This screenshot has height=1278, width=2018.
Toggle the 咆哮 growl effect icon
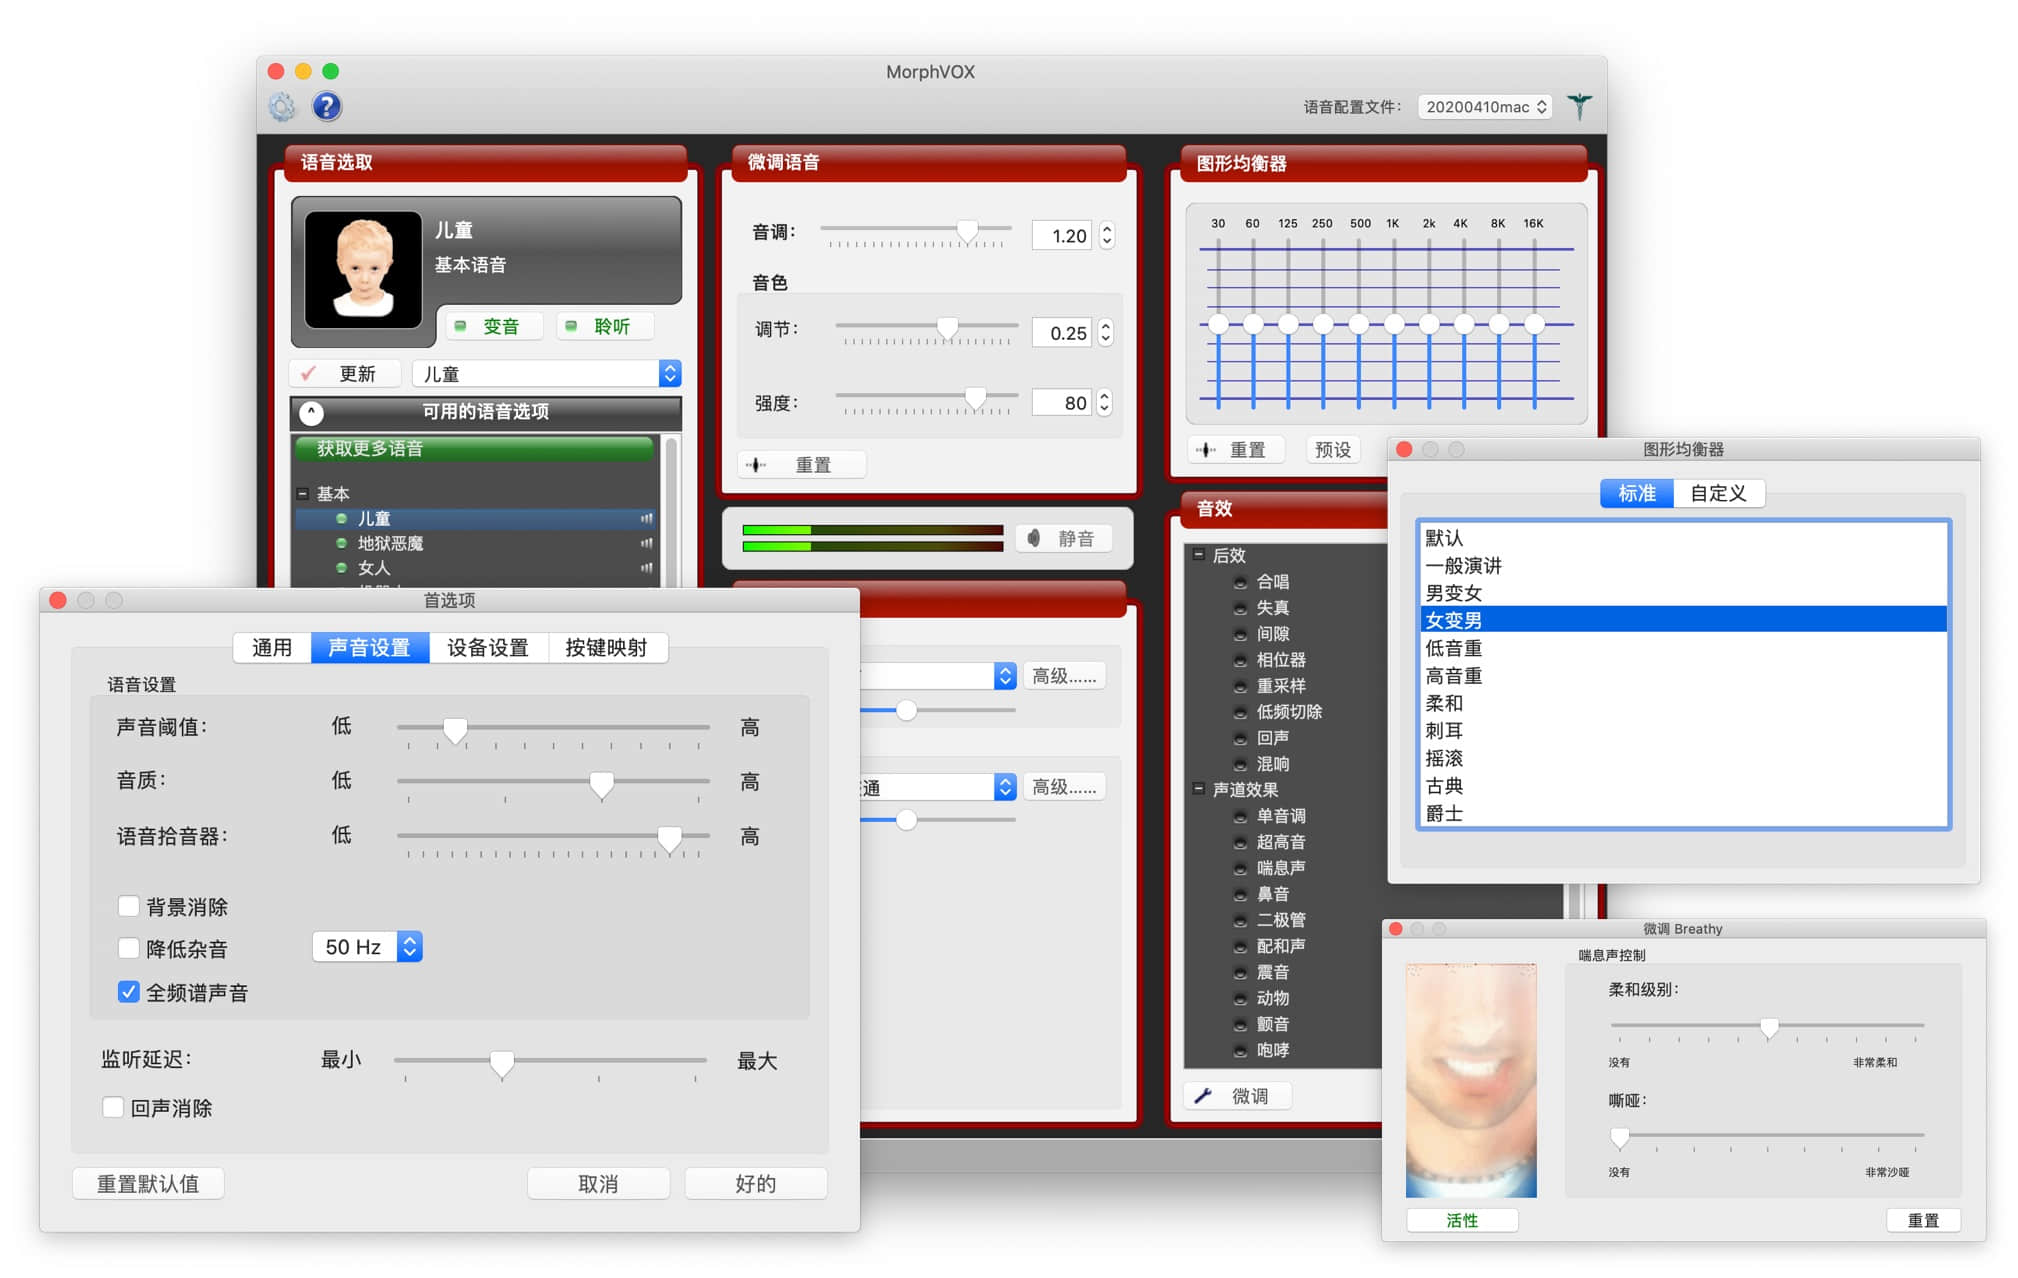click(x=1240, y=1050)
